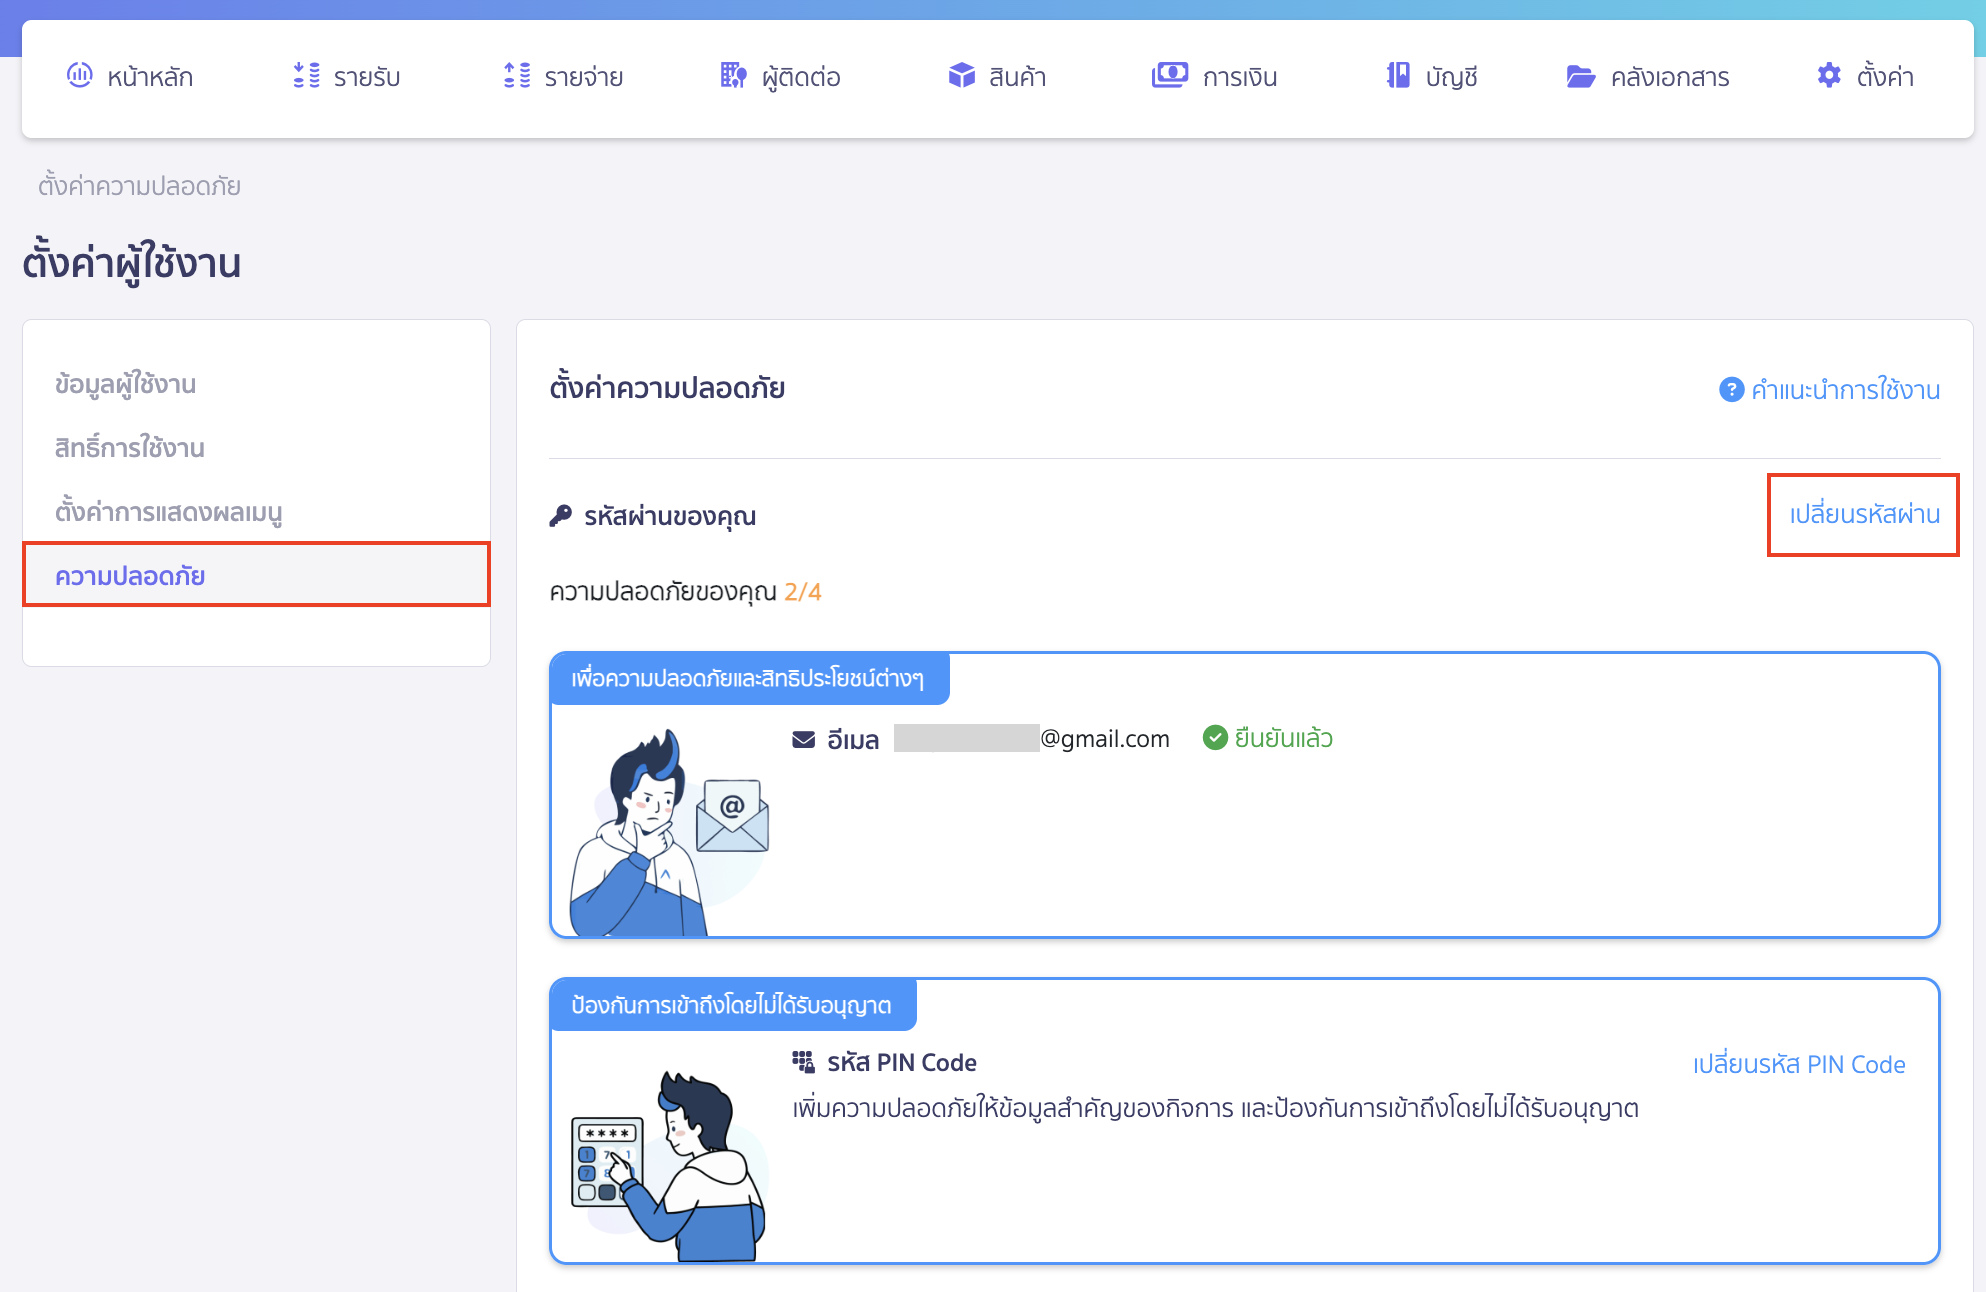Click the ตั้งค่า settings gear icon

coord(1828,75)
